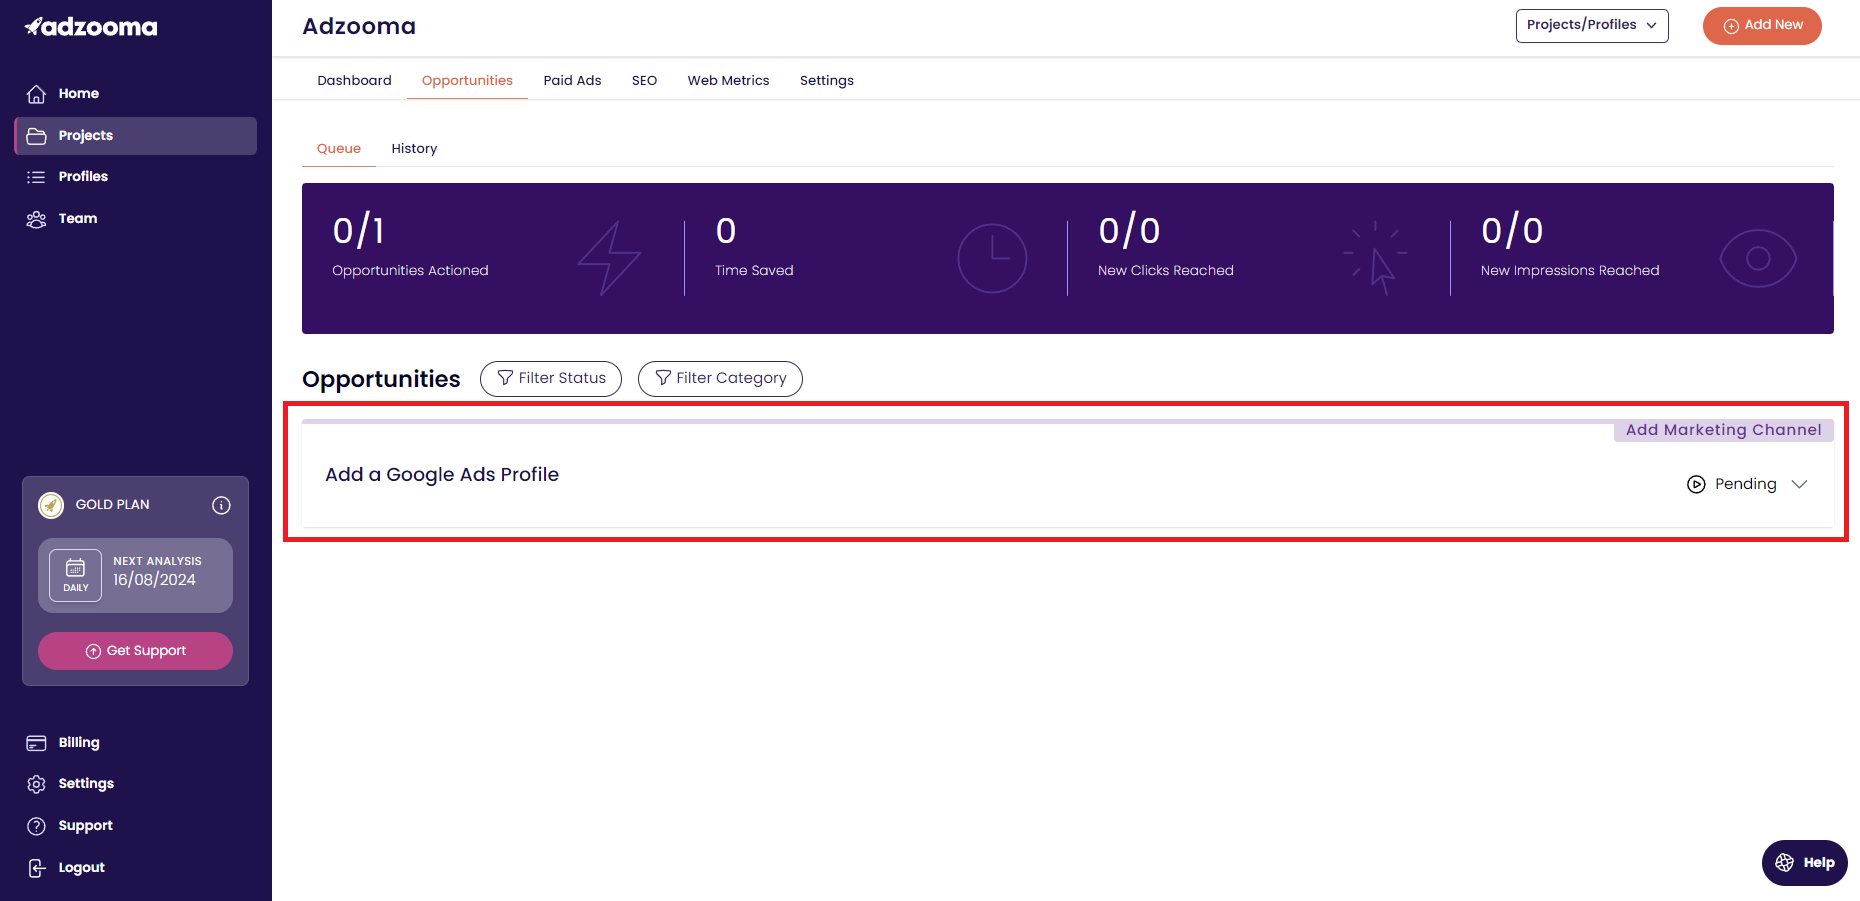Click the Billing card icon
Viewport: 1860px width, 901px height.
pos(36,743)
